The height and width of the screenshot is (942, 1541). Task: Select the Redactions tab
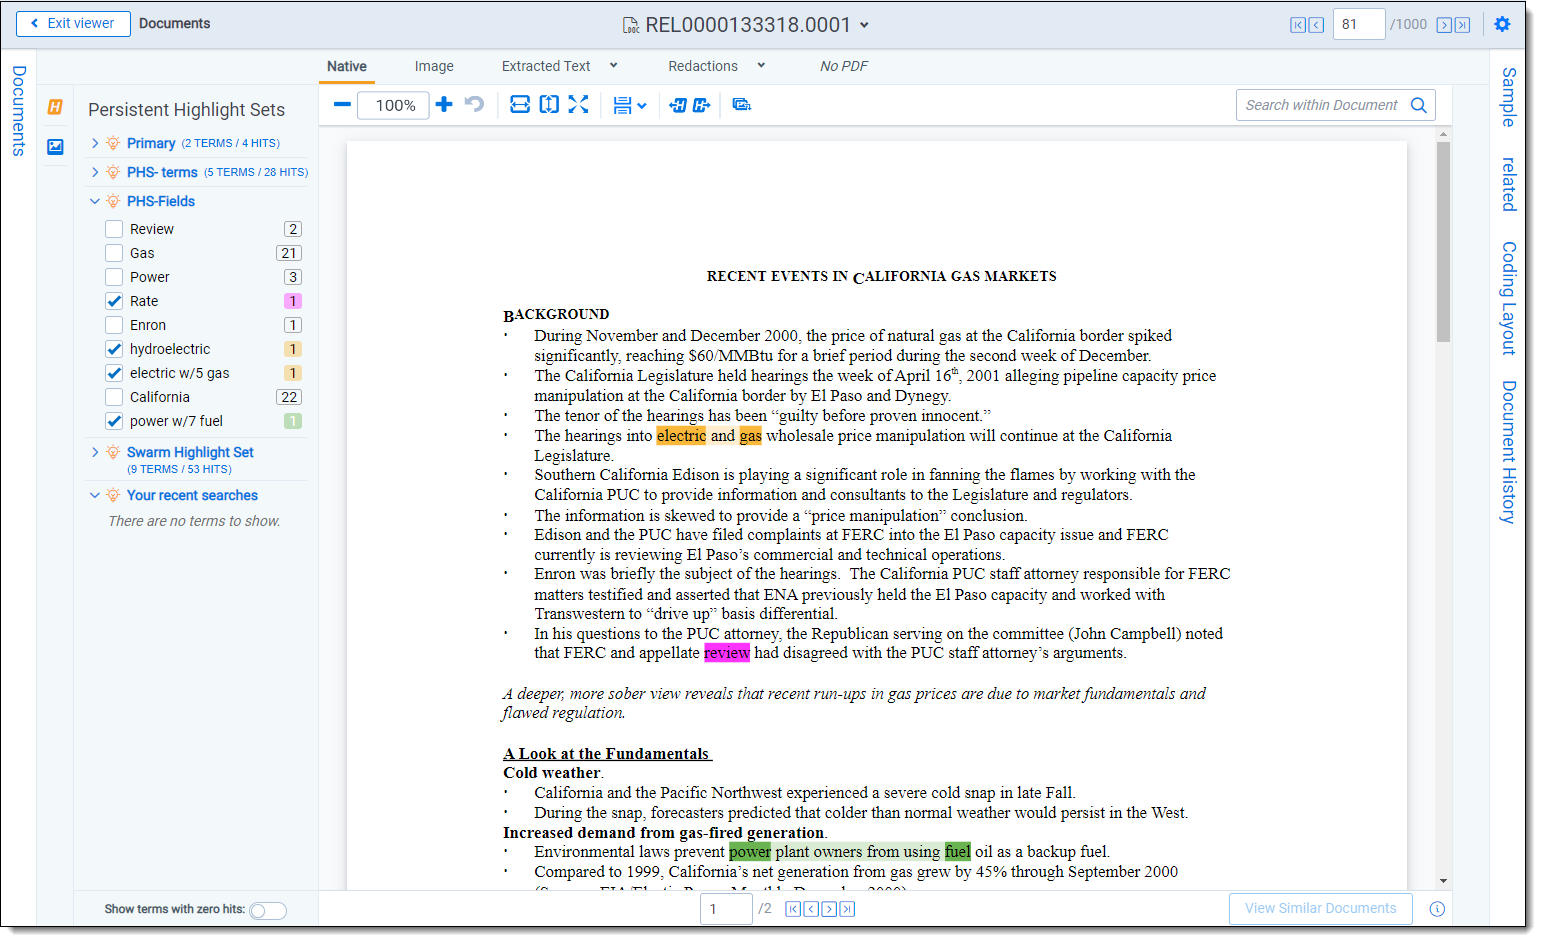702,66
